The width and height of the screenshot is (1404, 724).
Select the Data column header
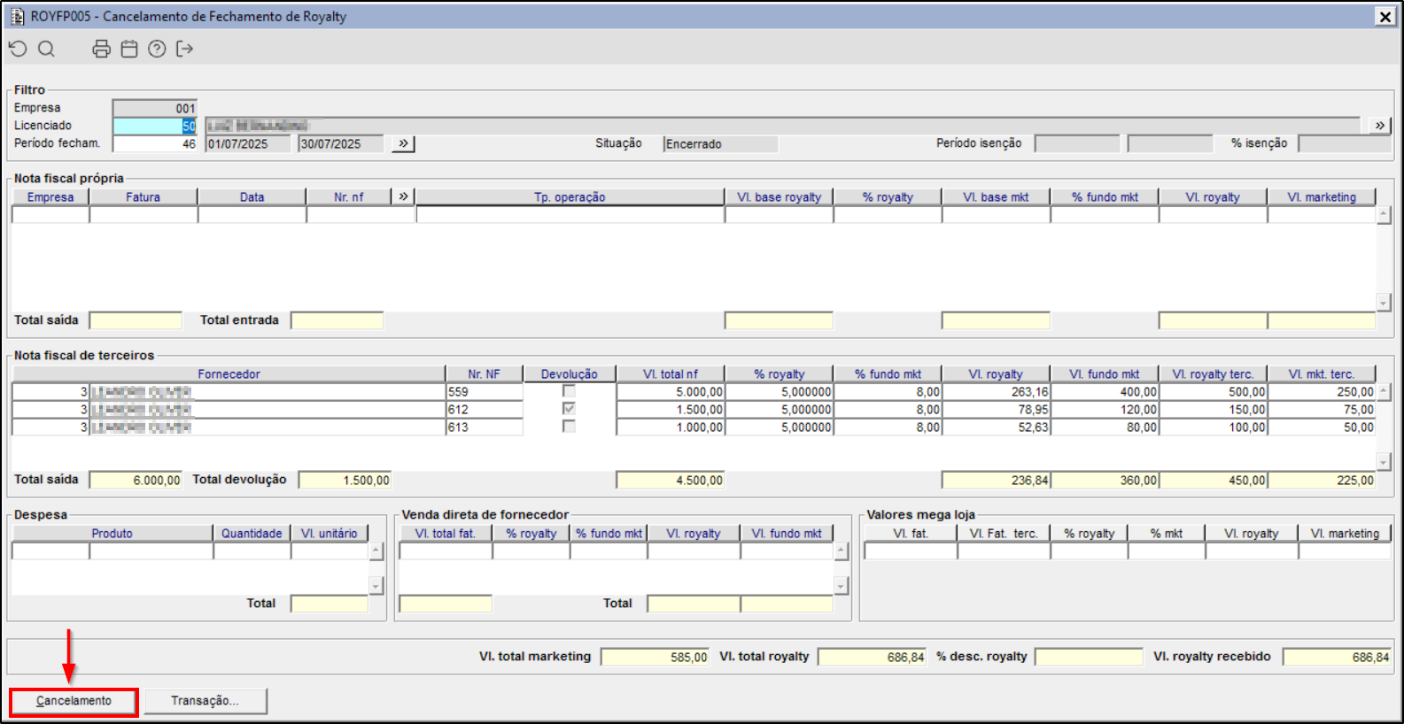pyautogui.click(x=252, y=197)
